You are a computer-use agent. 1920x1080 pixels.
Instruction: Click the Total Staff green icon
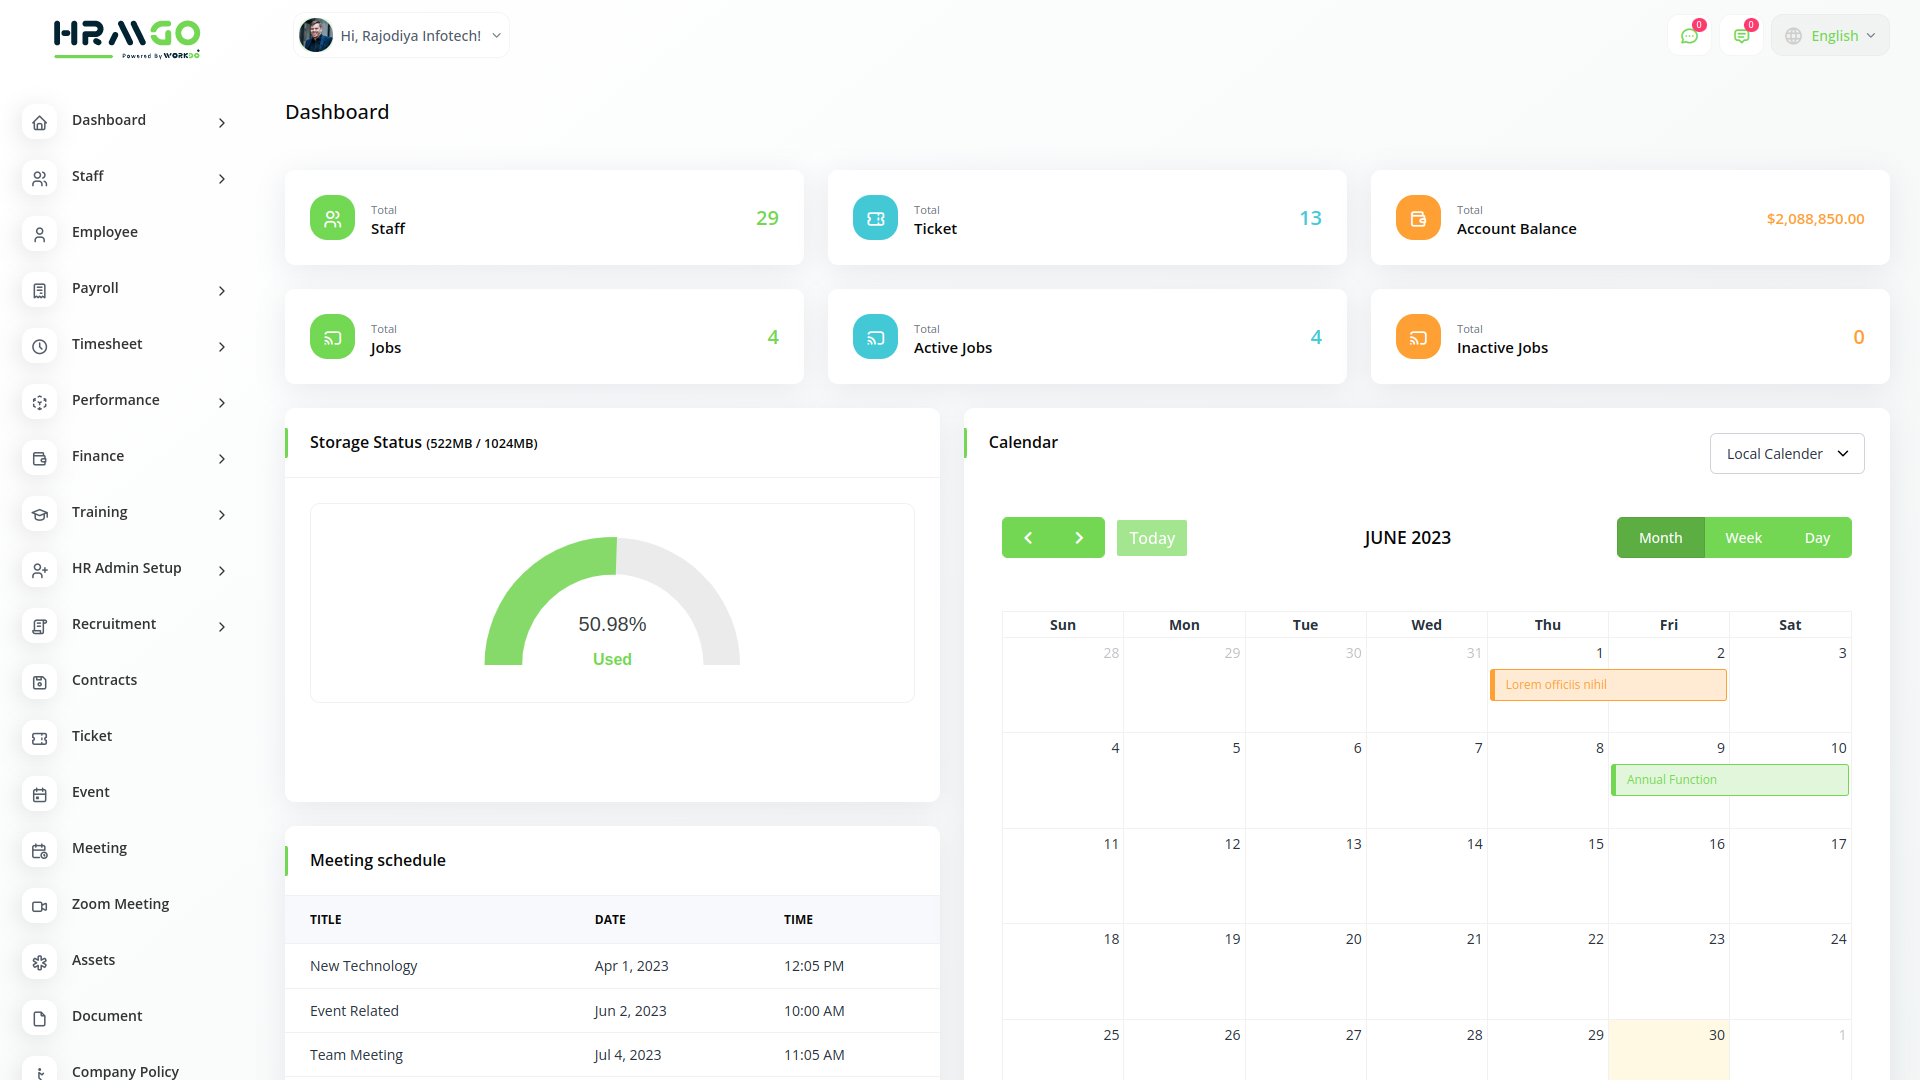332,218
